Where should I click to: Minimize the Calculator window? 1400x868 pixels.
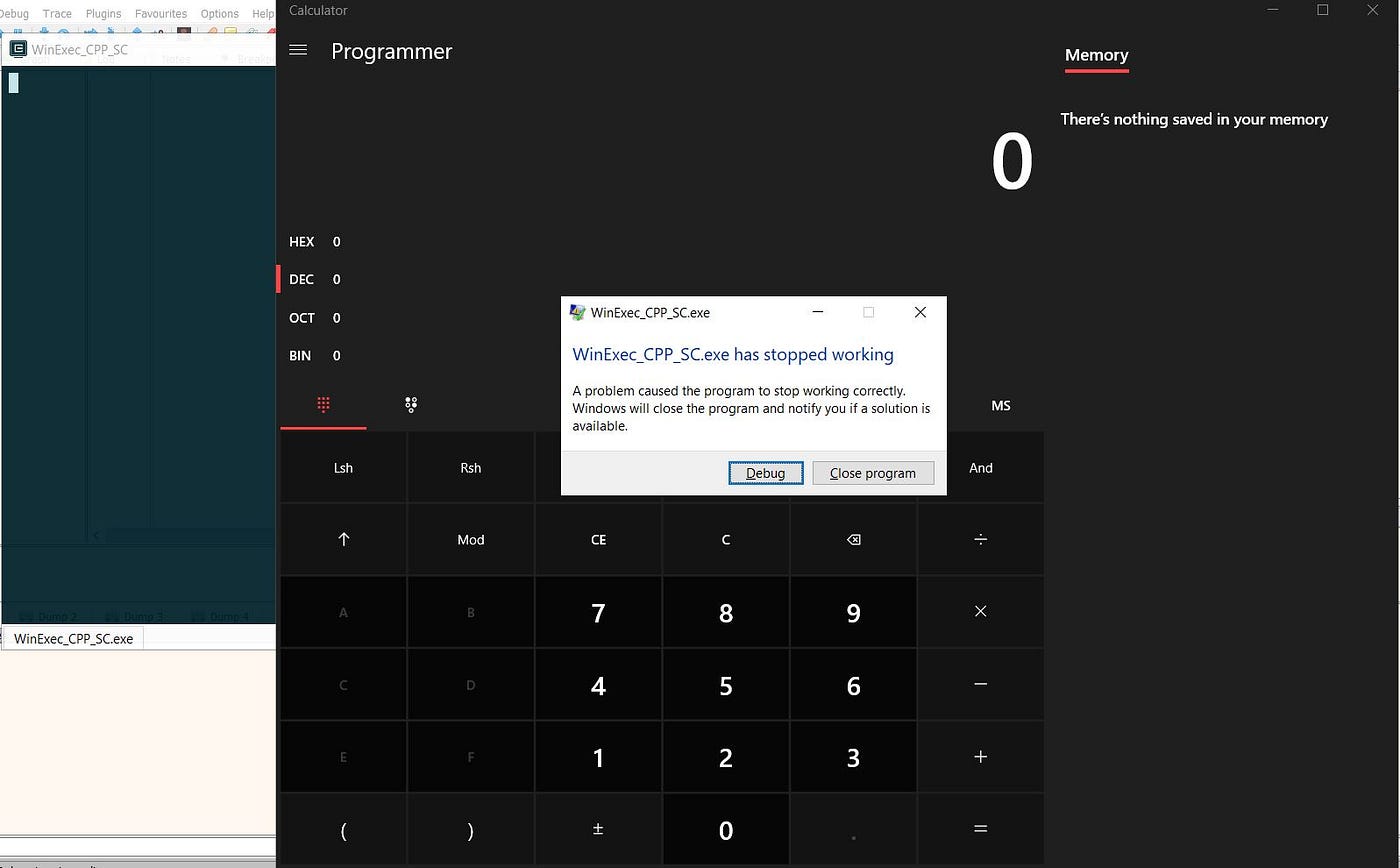tap(1273, 10)
